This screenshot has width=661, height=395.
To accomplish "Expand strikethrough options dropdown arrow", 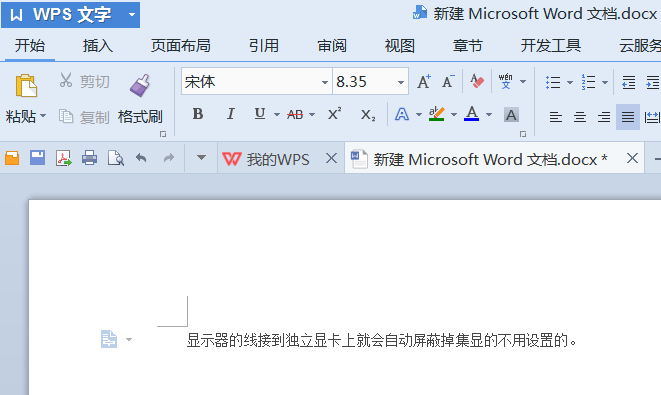I will [312, 115].
